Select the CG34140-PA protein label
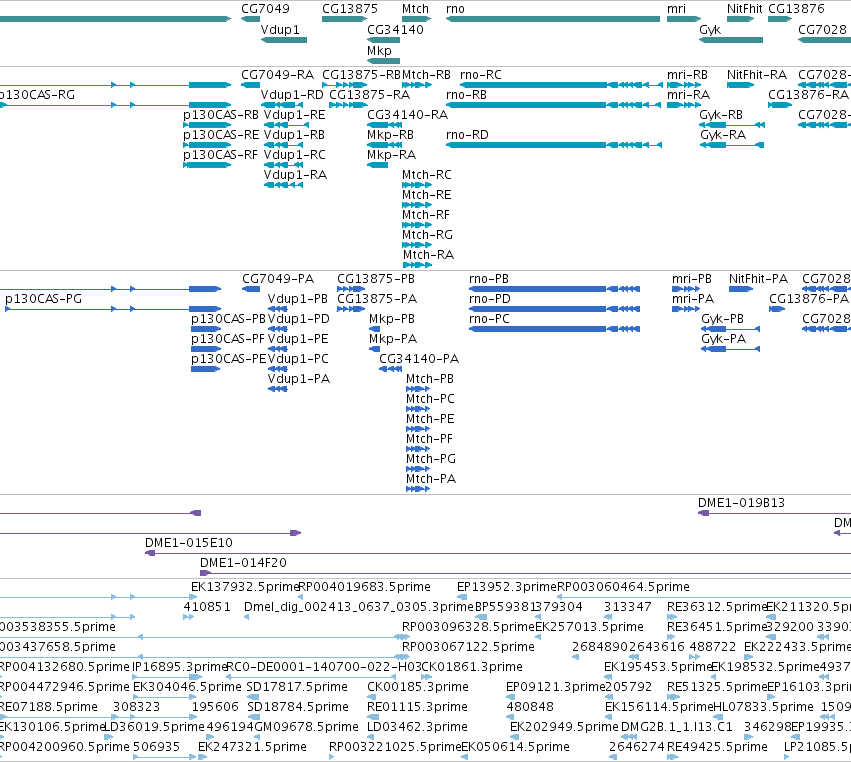851x762 pixels. [x=419, y=359]
